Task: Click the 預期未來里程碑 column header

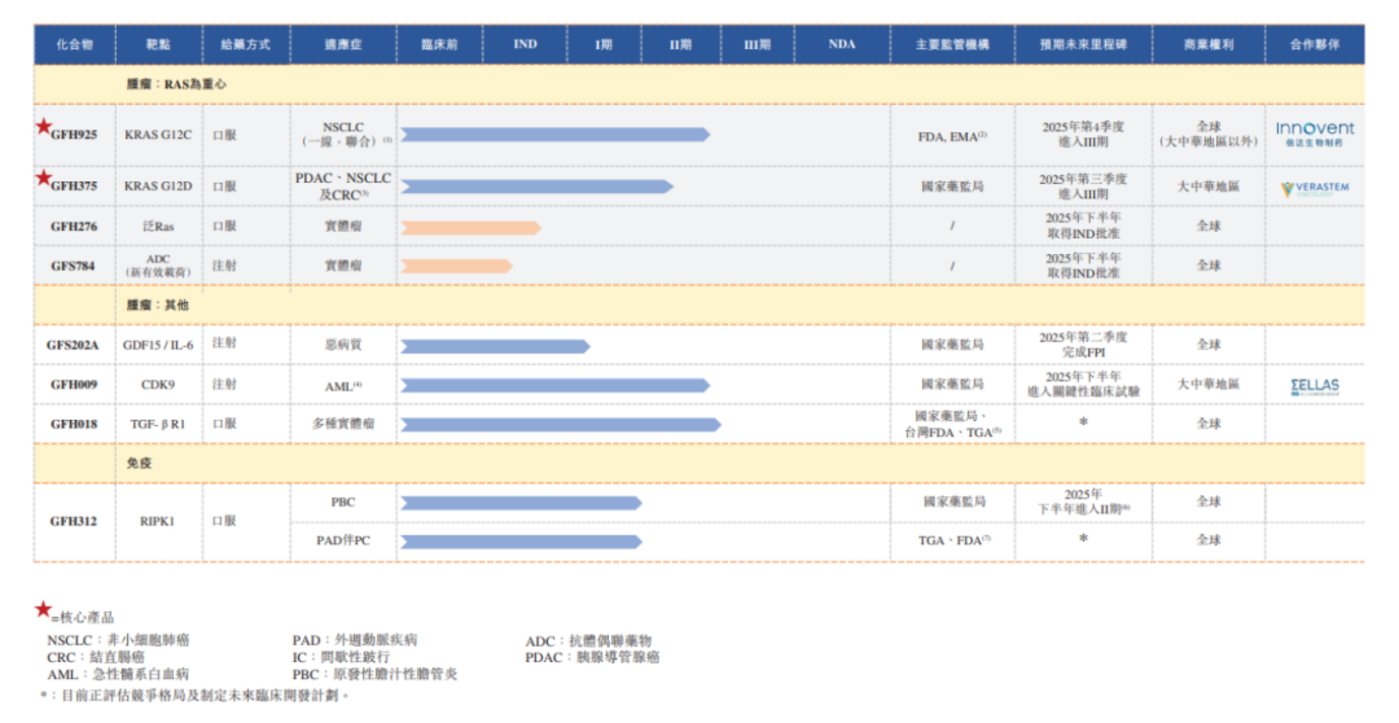Action: pyautogui.click(x=1082, y=45)
